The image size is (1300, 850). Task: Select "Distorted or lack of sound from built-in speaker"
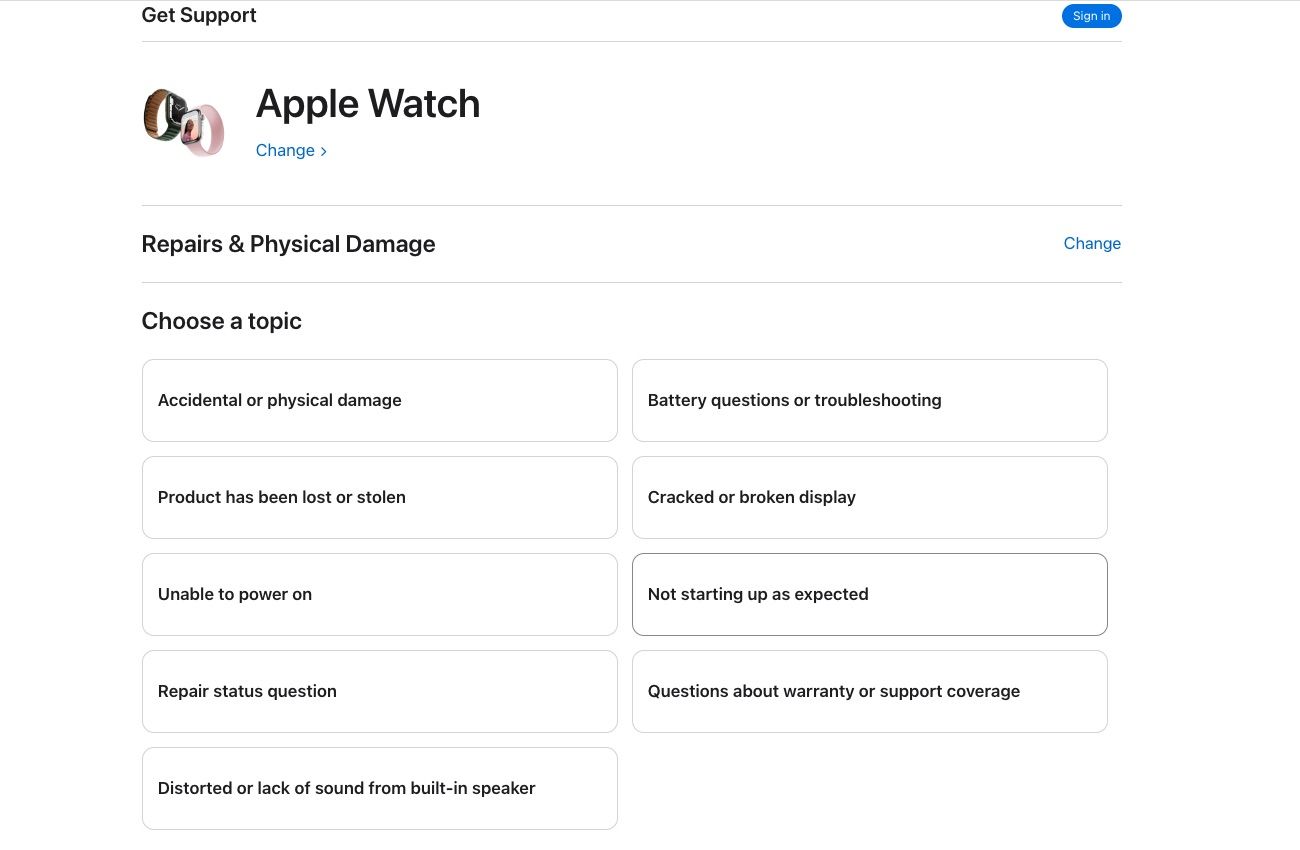click(379, 788)
